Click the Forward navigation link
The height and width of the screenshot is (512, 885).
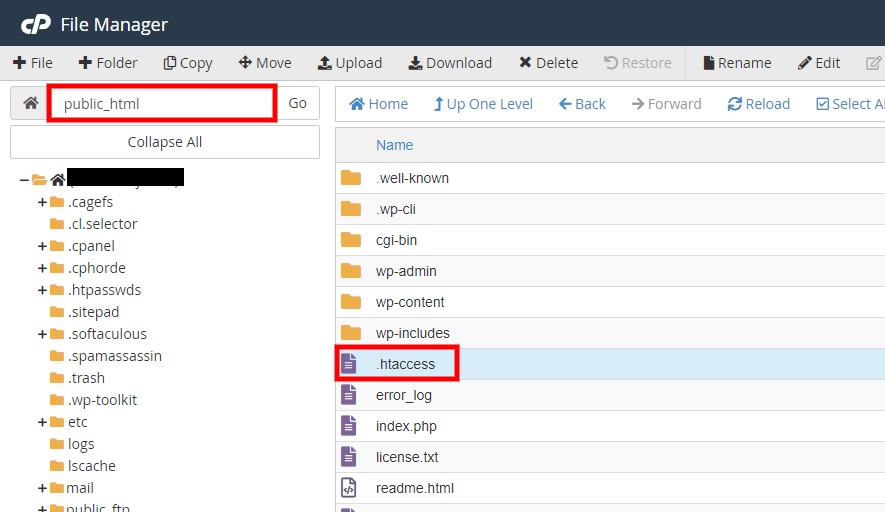point(667,104)
